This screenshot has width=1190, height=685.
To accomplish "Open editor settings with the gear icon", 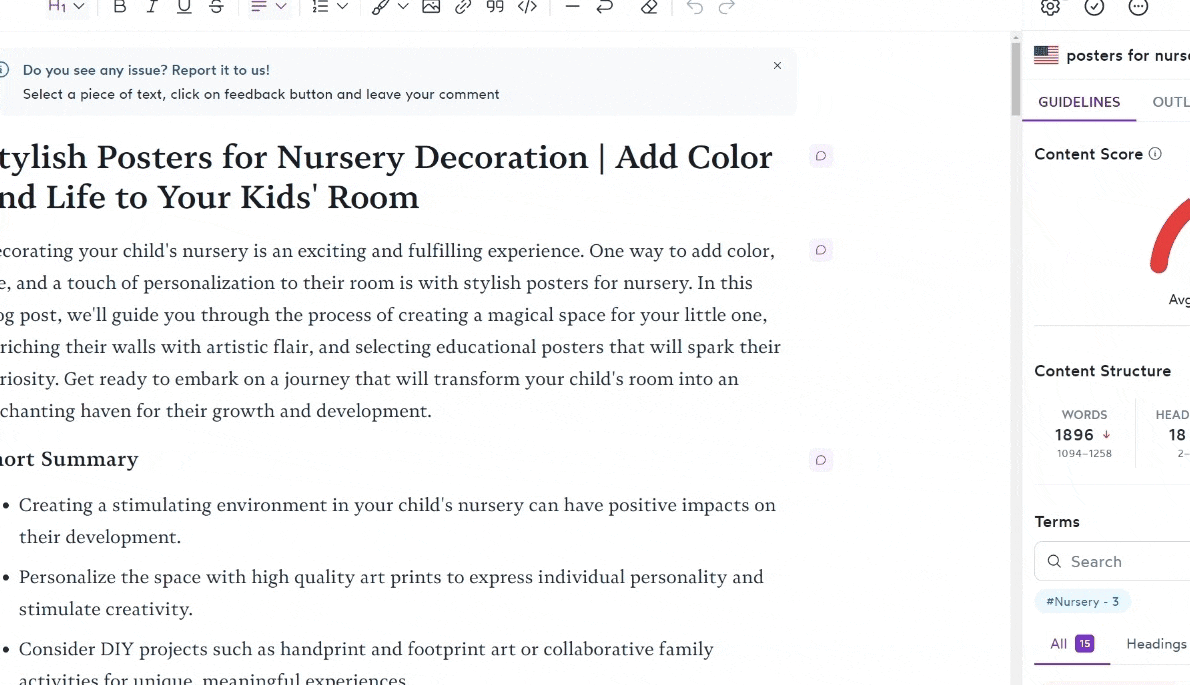I will [x=1050, y=7].
